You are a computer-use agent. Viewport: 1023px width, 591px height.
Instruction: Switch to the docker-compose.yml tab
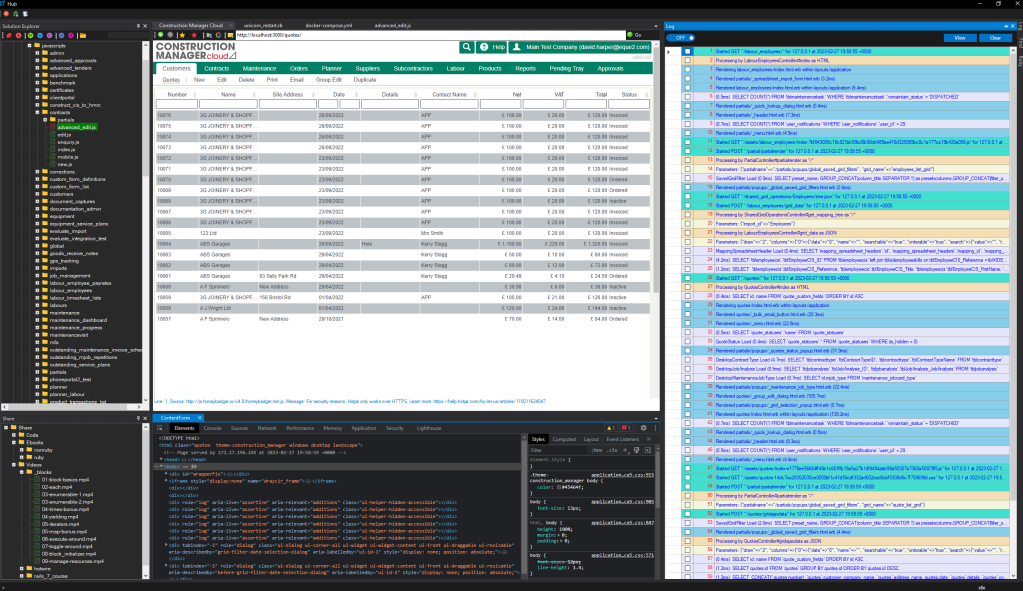pyautogui.click(x=329, y=25)
